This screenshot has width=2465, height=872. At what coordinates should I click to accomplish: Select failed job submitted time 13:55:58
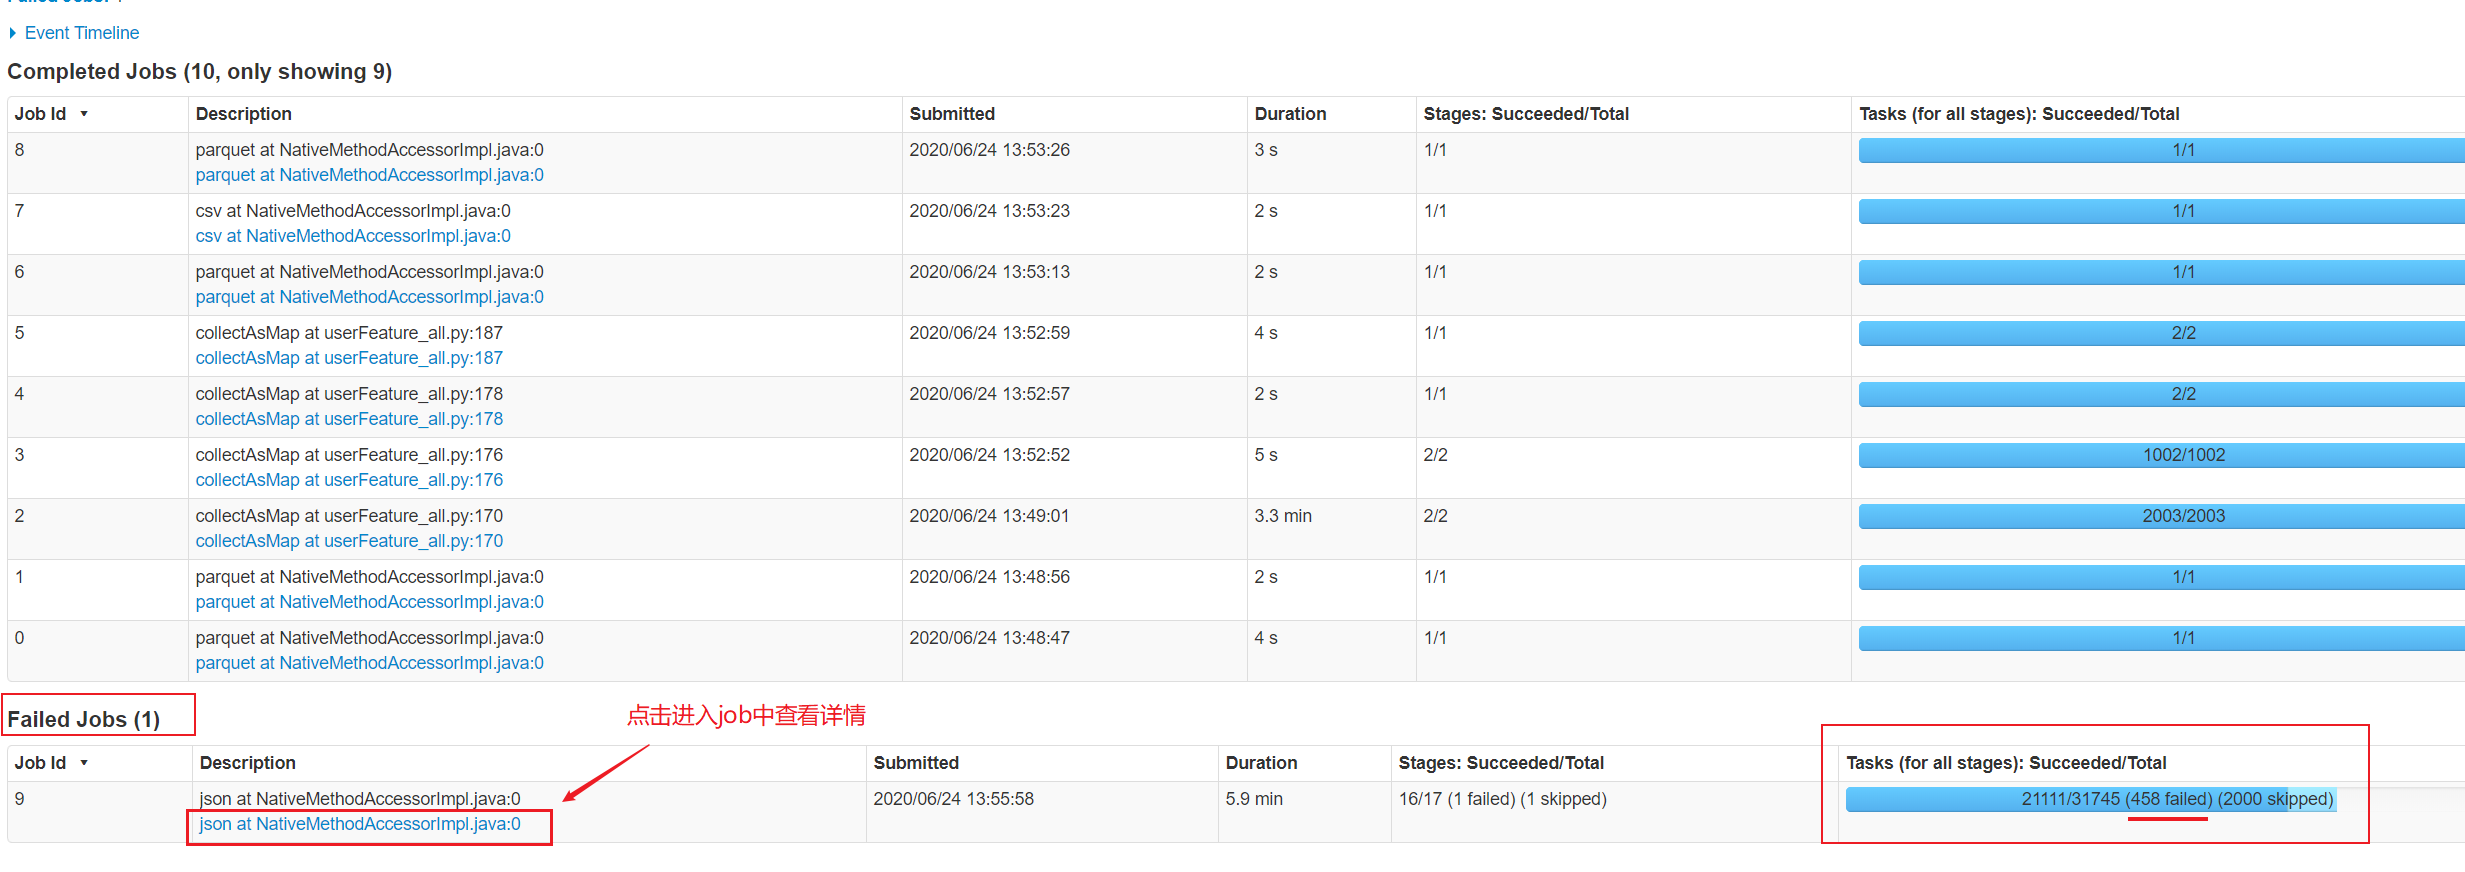[953, 799]
